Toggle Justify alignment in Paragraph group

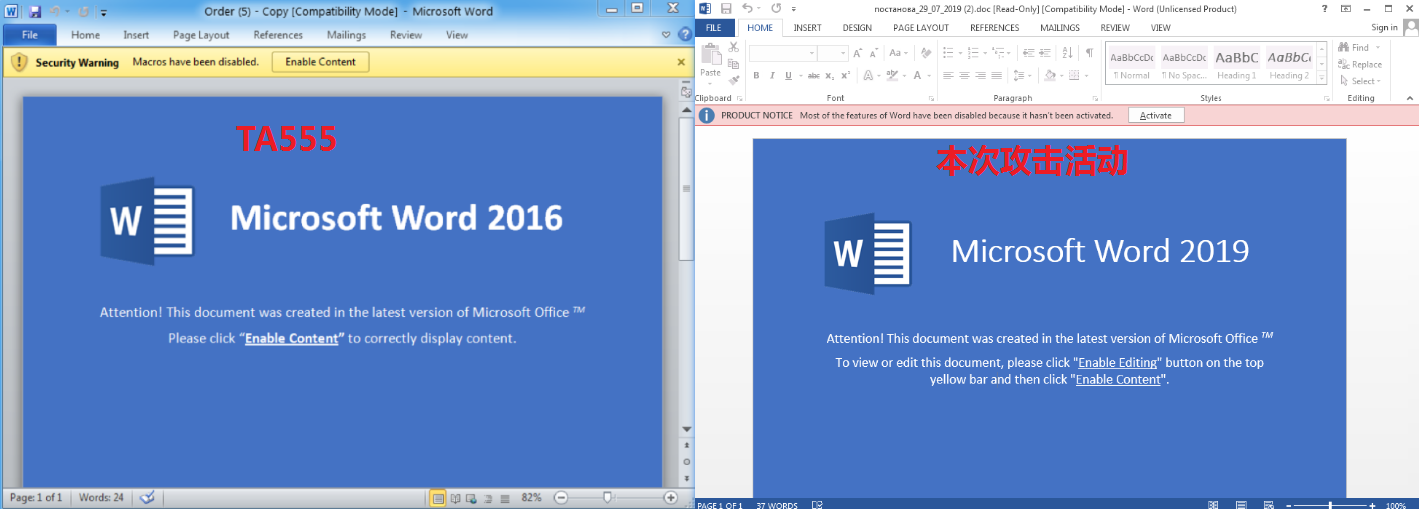click(x=997, y=75)
